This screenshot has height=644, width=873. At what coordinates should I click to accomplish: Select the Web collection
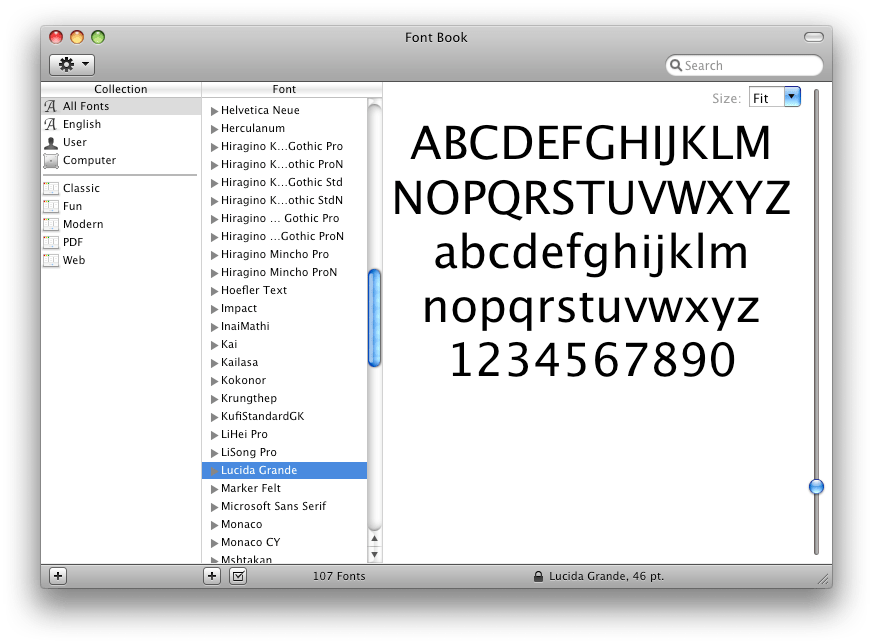(x=74, y=260)
